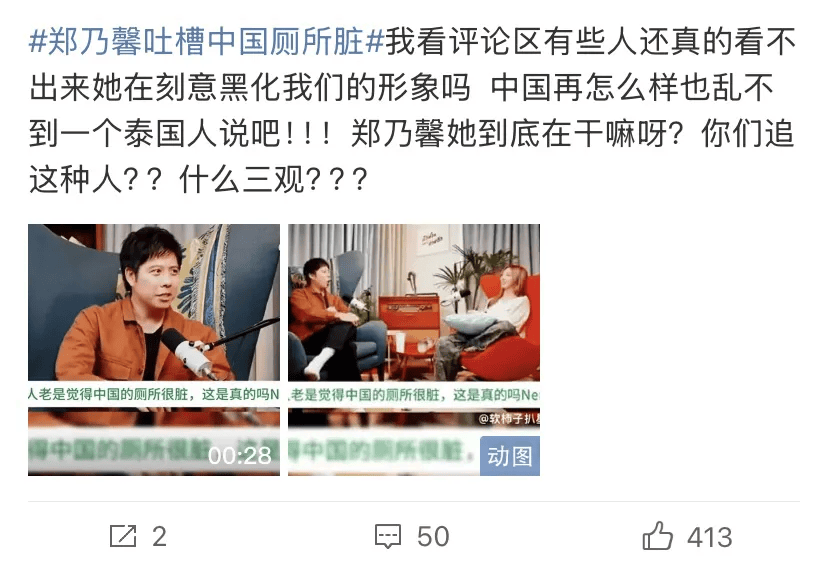828x569 pixels.
Task: Like the post with the thumbs-up icon
Action: 657,536
